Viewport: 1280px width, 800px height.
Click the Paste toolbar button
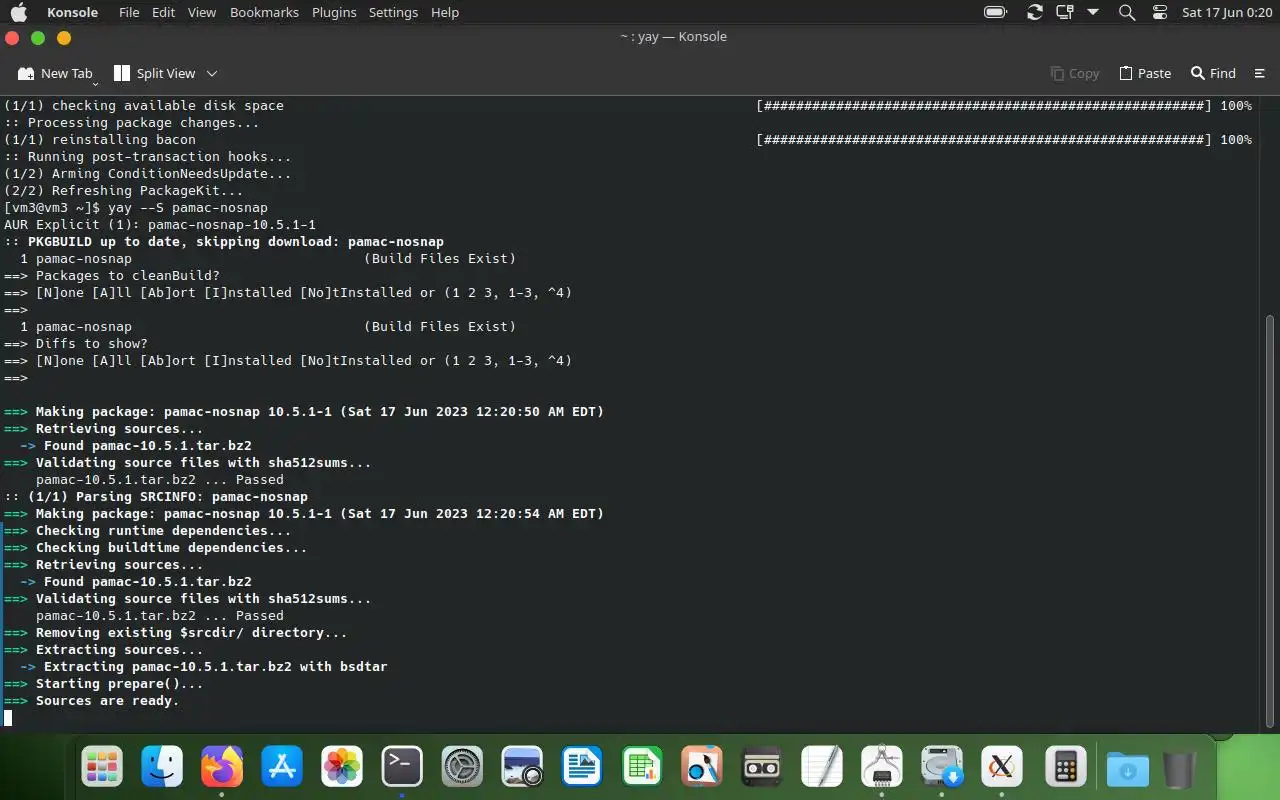(x=1145, y=73)
